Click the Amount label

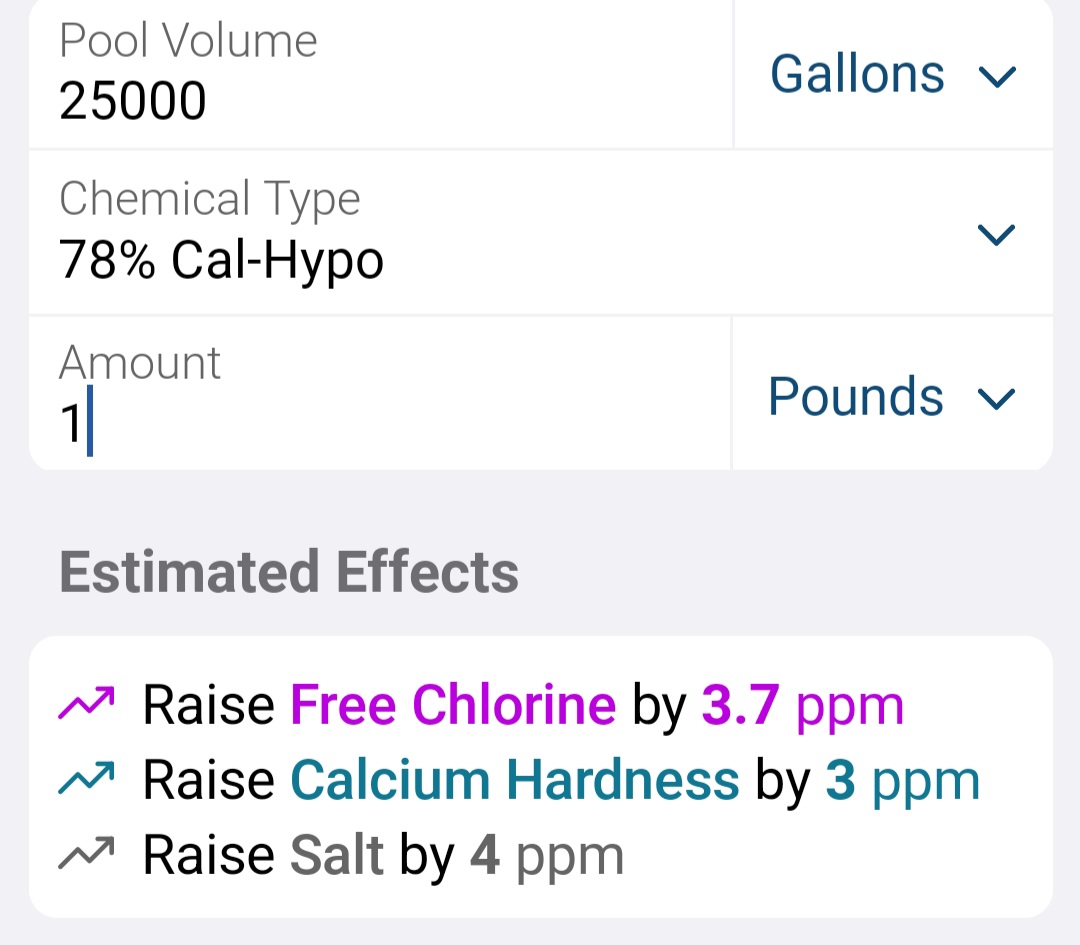tap(140, 362)
